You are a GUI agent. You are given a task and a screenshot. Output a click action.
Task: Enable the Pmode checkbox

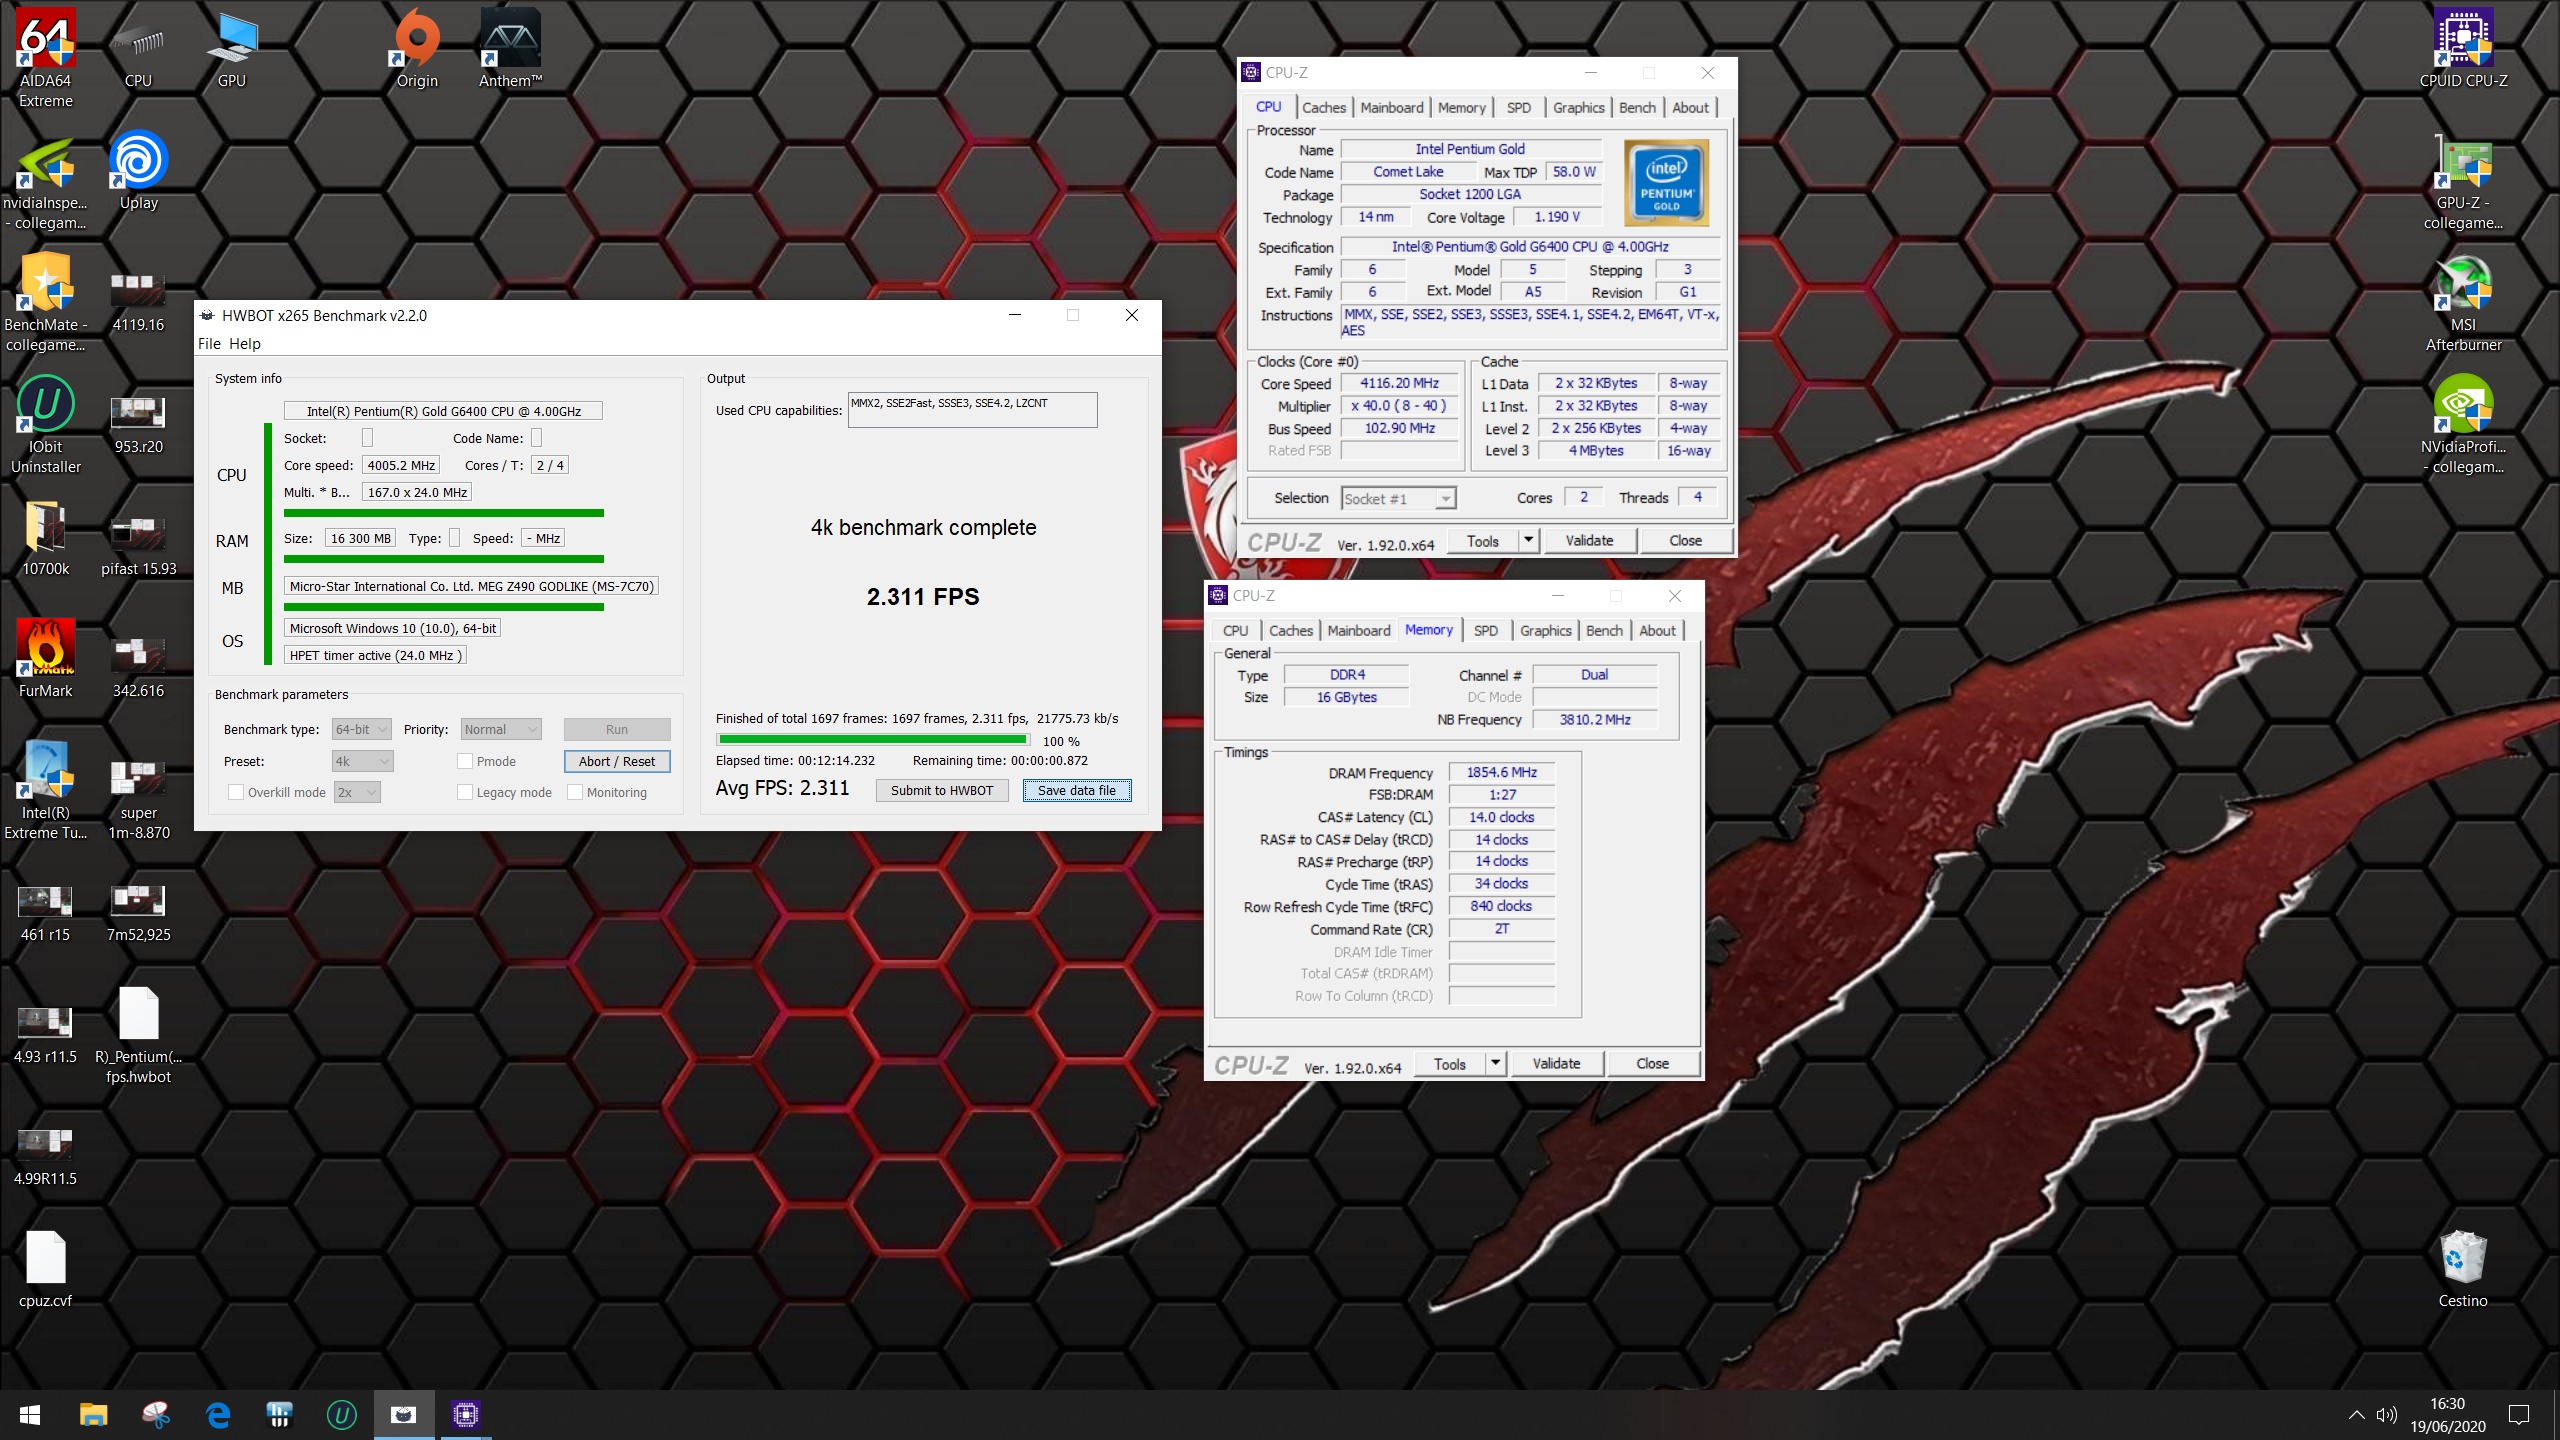tap(465, 761)
